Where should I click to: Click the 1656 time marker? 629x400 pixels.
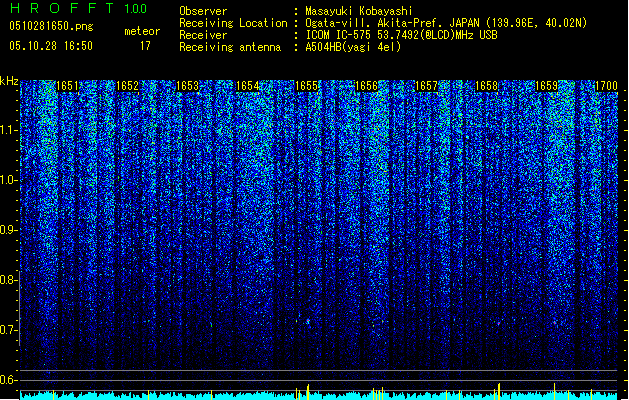pyautogui.click(x=367, y=86)
